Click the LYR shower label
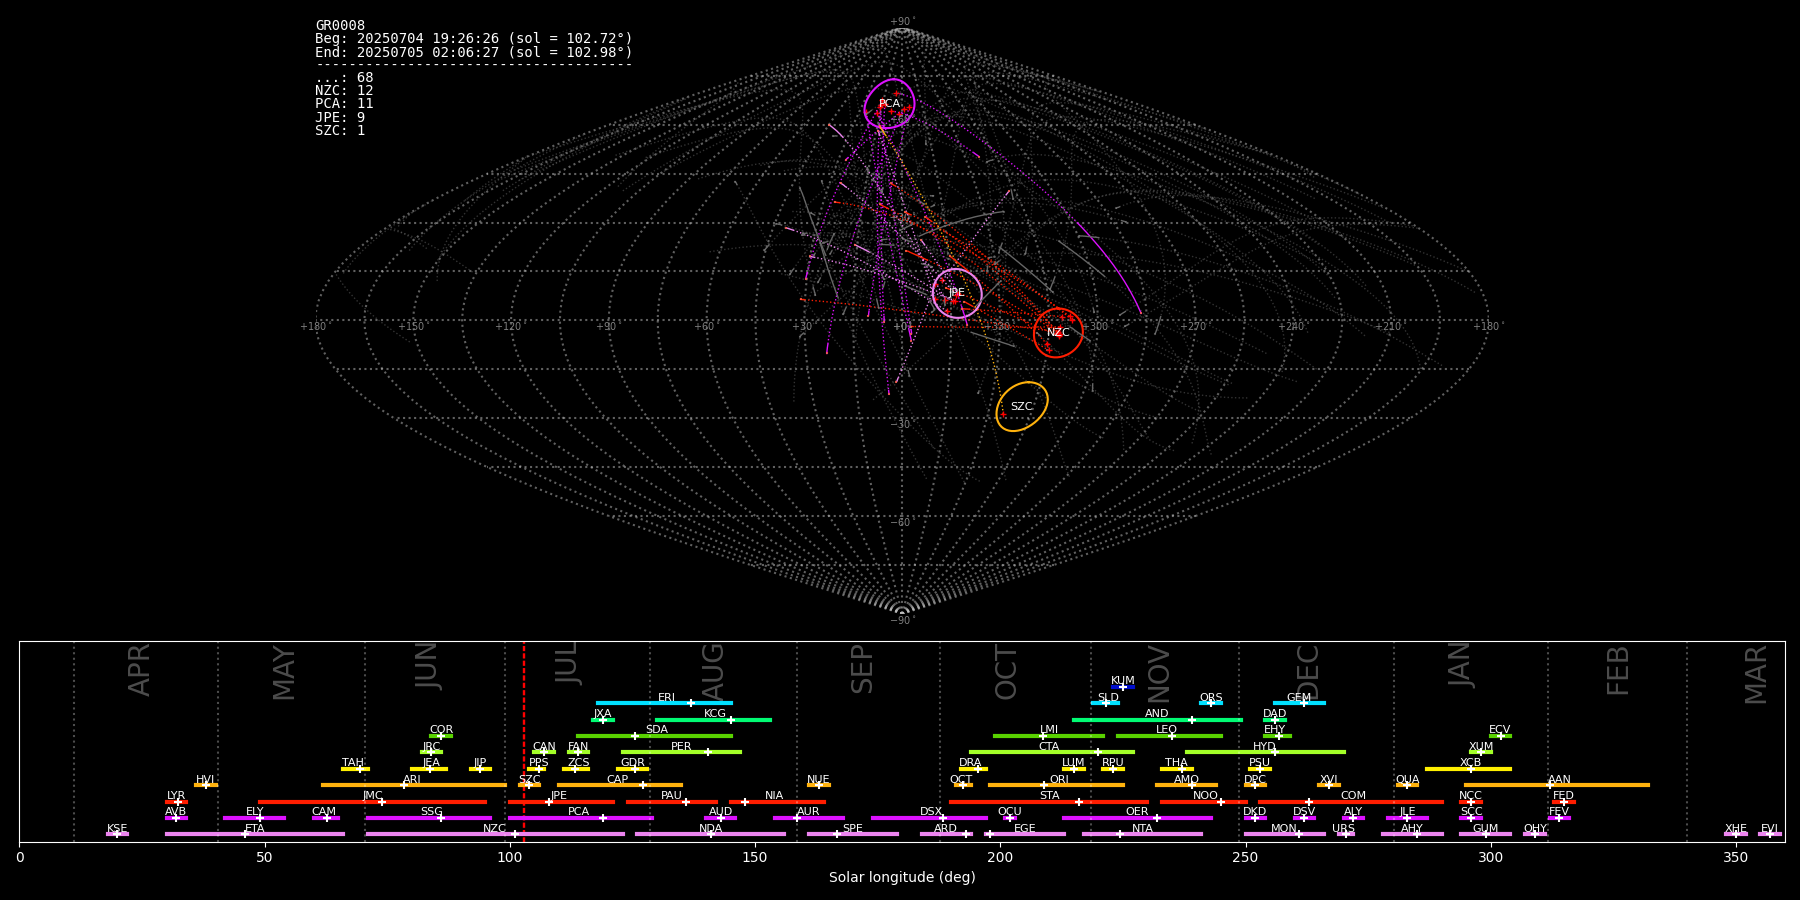The height and width of the screenshot is (900, 1800). click(176, 796)
